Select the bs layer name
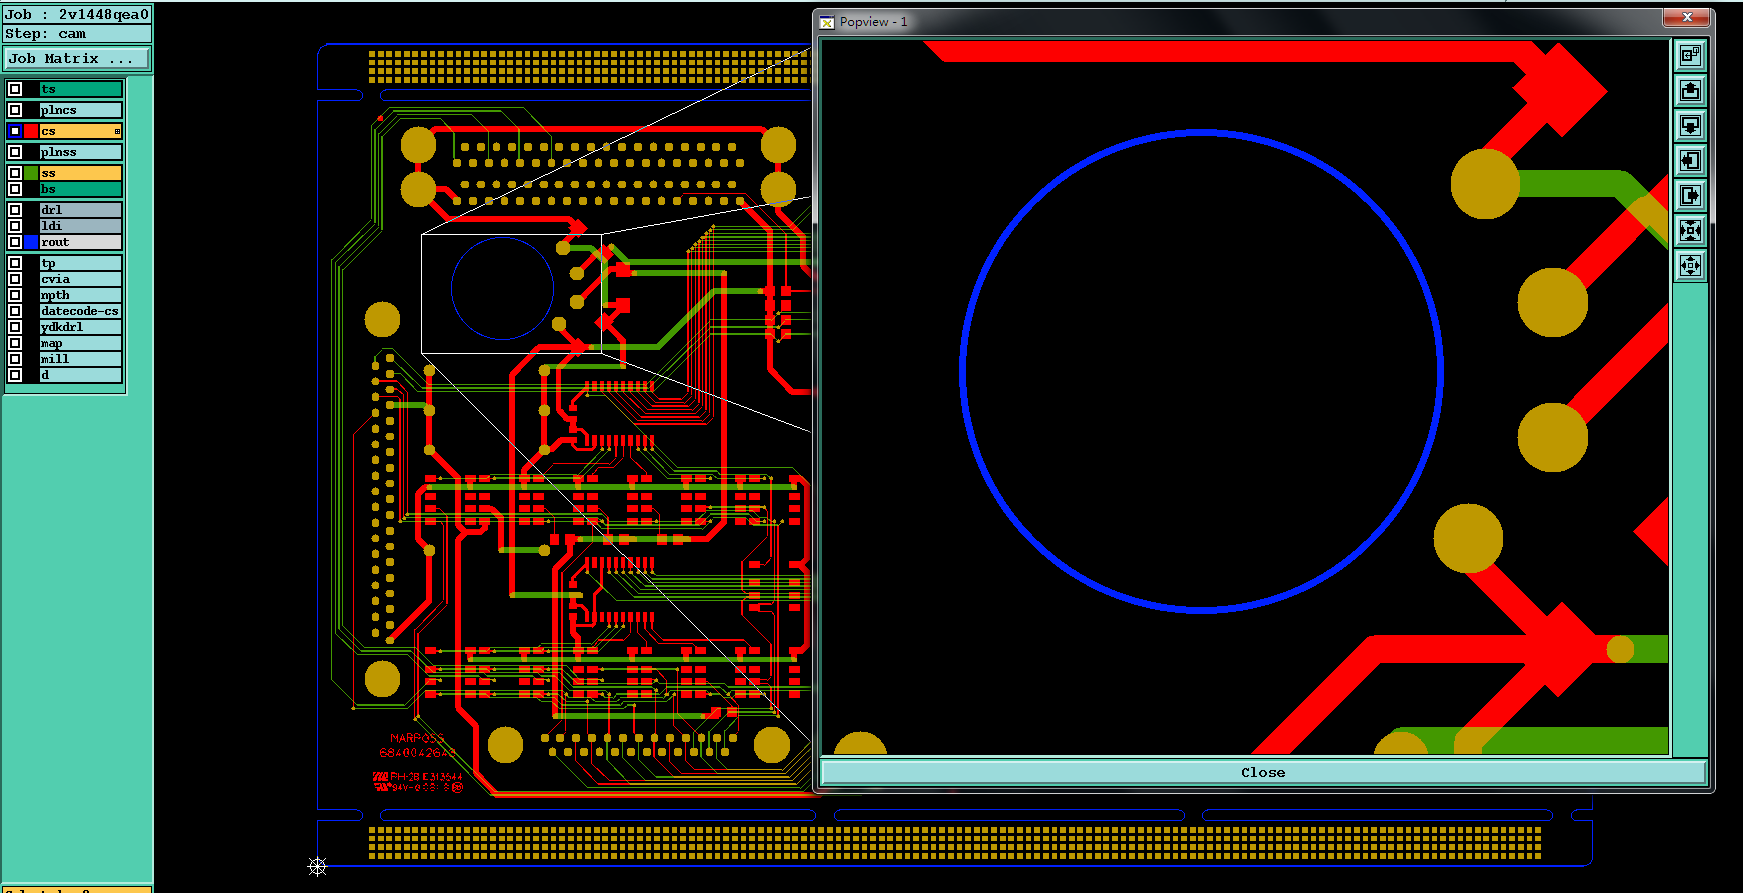This screenshot has height=893, width=1743. [81, 189]
